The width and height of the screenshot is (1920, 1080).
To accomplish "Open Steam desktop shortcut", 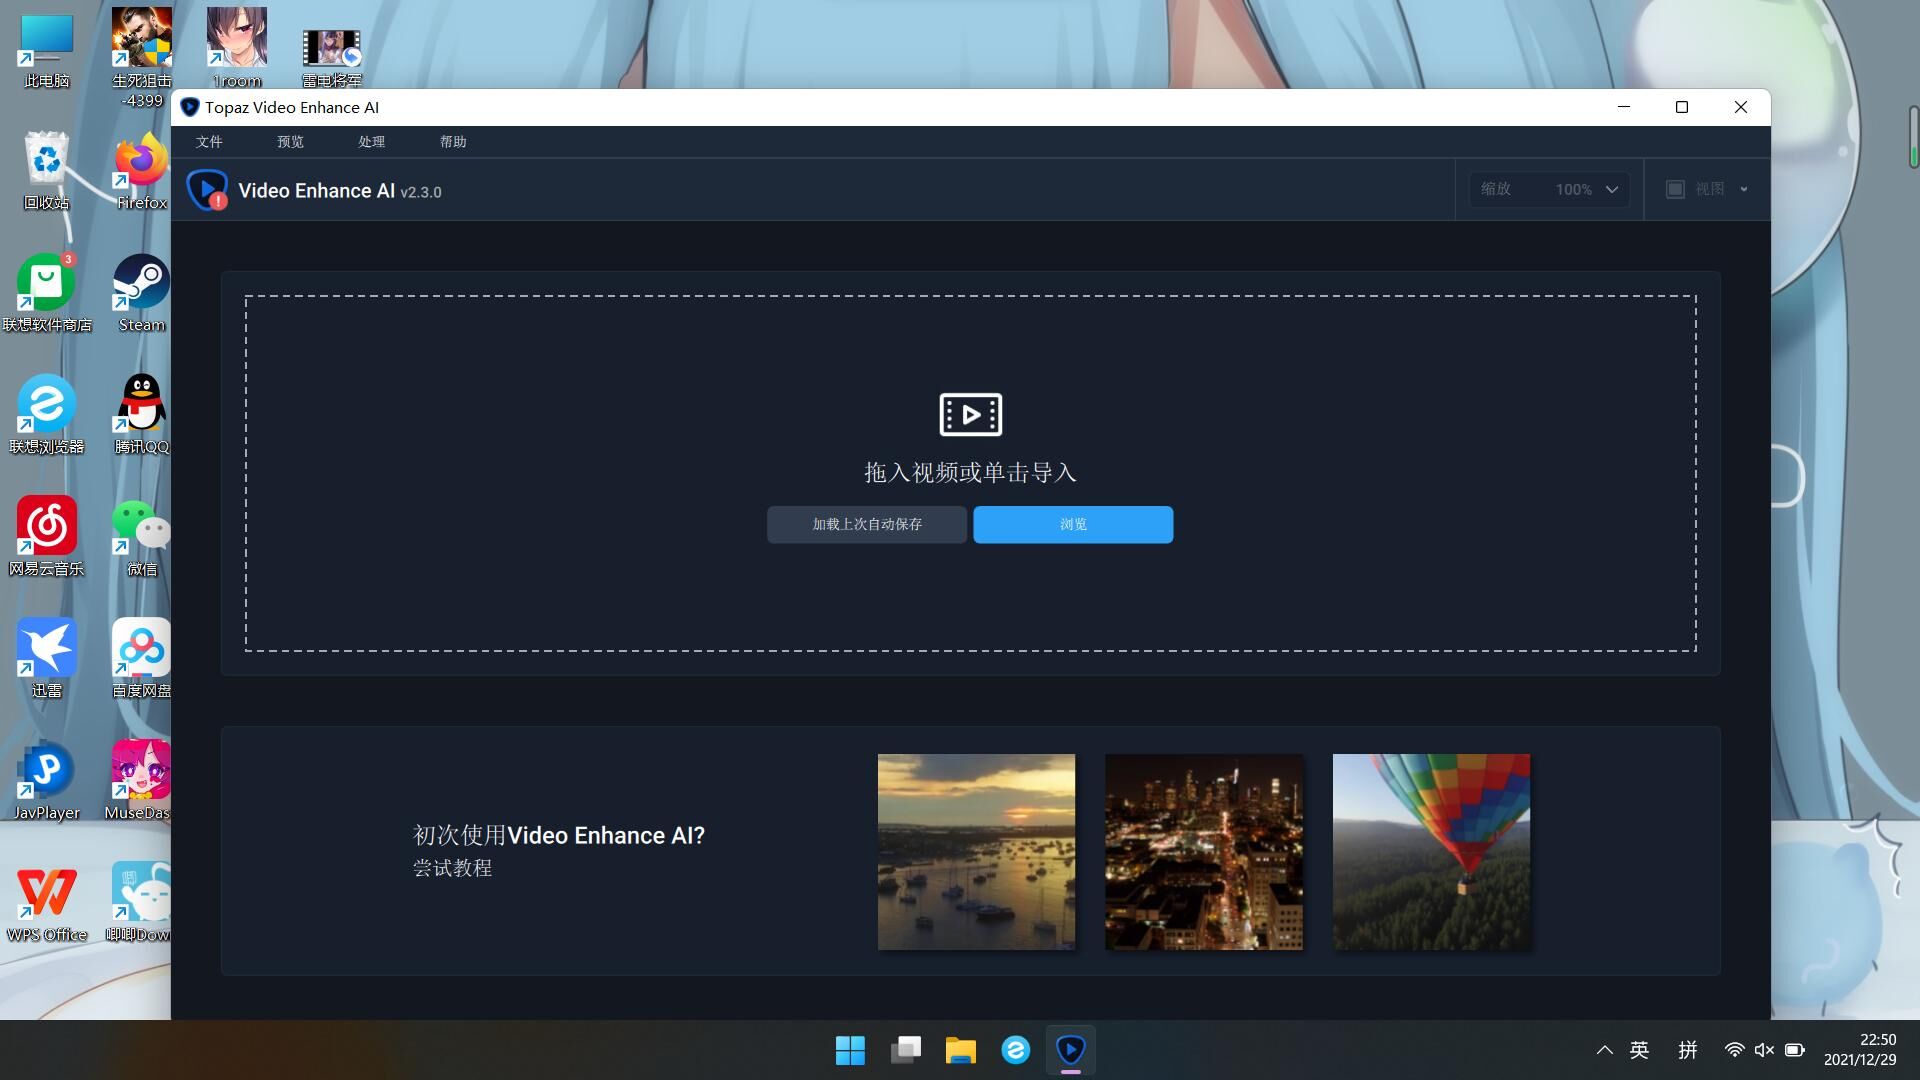I will pyautogui.click(x=141, y=292).
